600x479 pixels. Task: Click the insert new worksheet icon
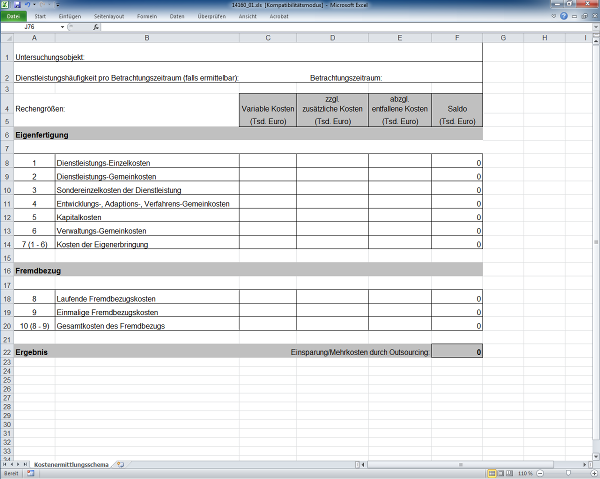pos(120,464)
